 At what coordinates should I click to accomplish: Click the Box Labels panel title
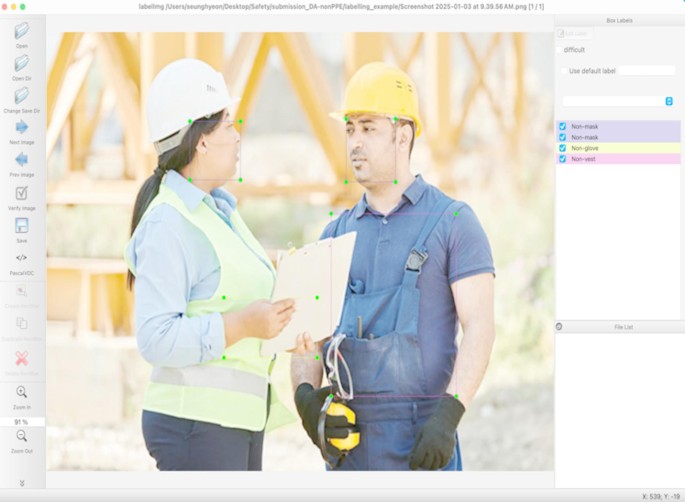pyautogui.click(x=619, y=21)
